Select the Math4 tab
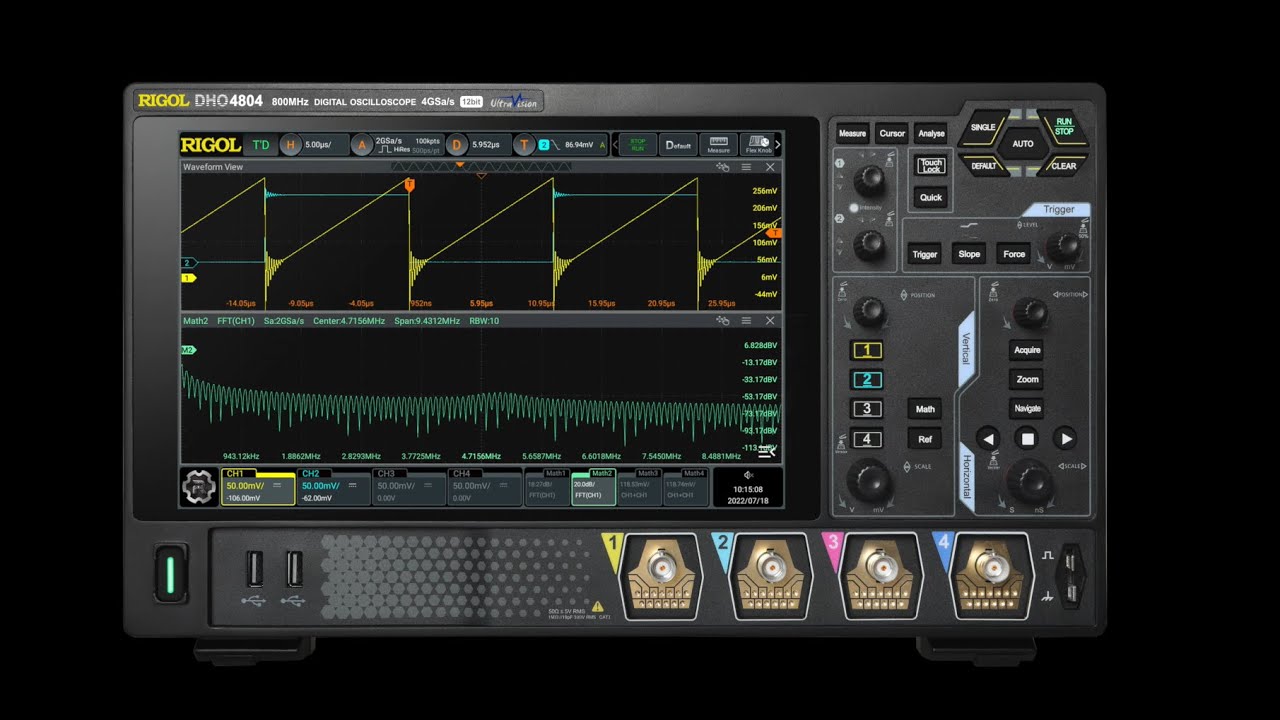Image resolution: width=1280 pixels, height=720 pixels. (x=686, y=487)
